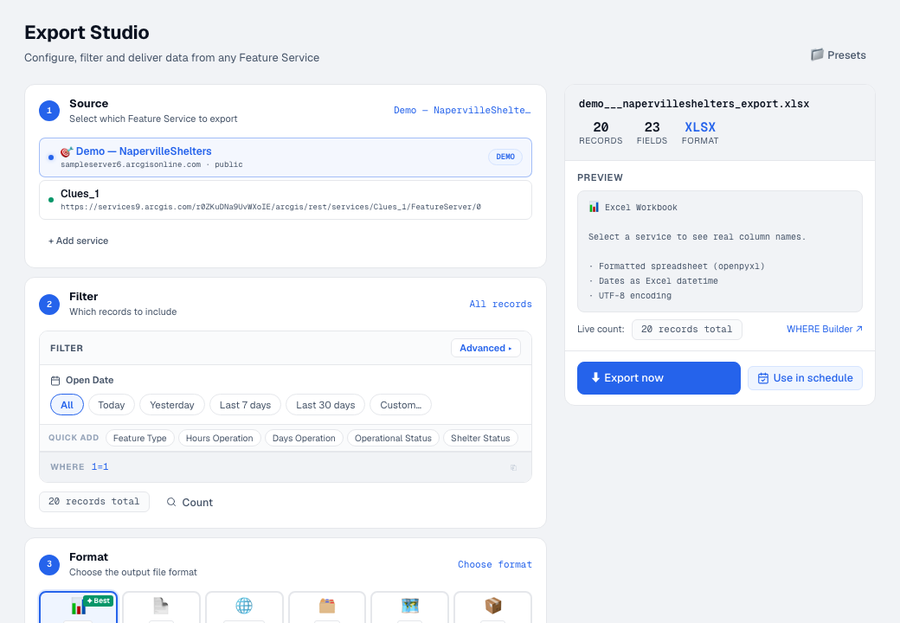The height and width of the screenshot is (623, 900).
Task: Click the sampleserver6.arcgisonline.com · public text
Action: pos(152,164)
